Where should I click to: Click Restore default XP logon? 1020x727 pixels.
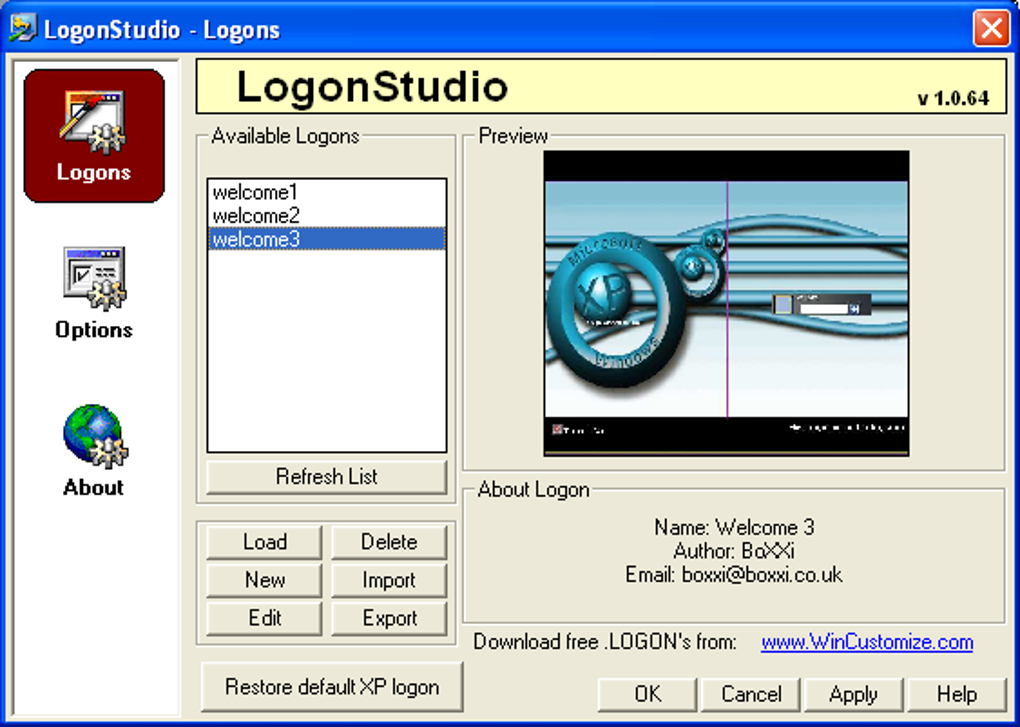pos(332,687)
